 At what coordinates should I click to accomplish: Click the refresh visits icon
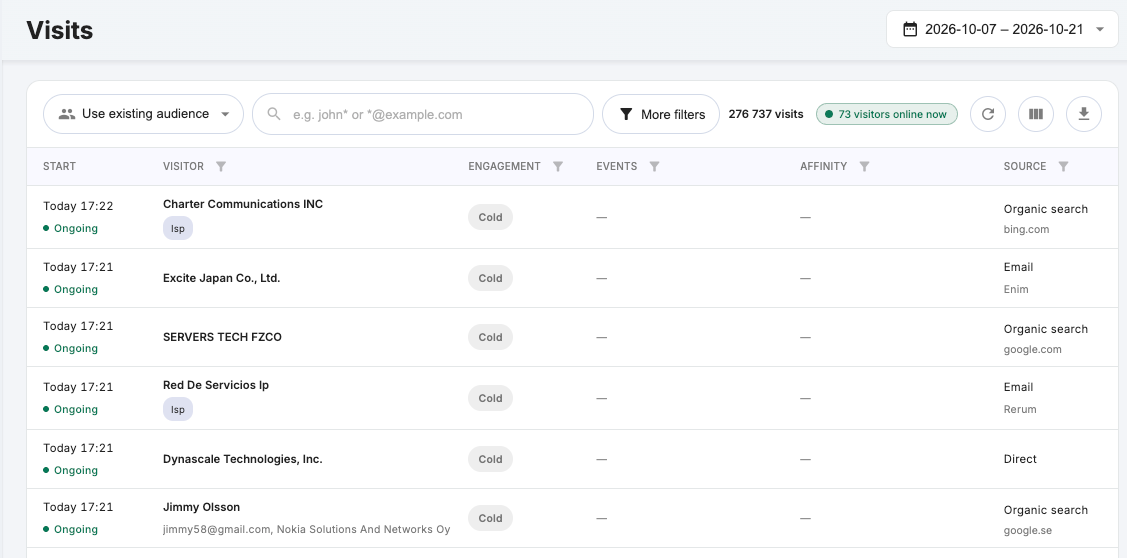tap(988, 114)
